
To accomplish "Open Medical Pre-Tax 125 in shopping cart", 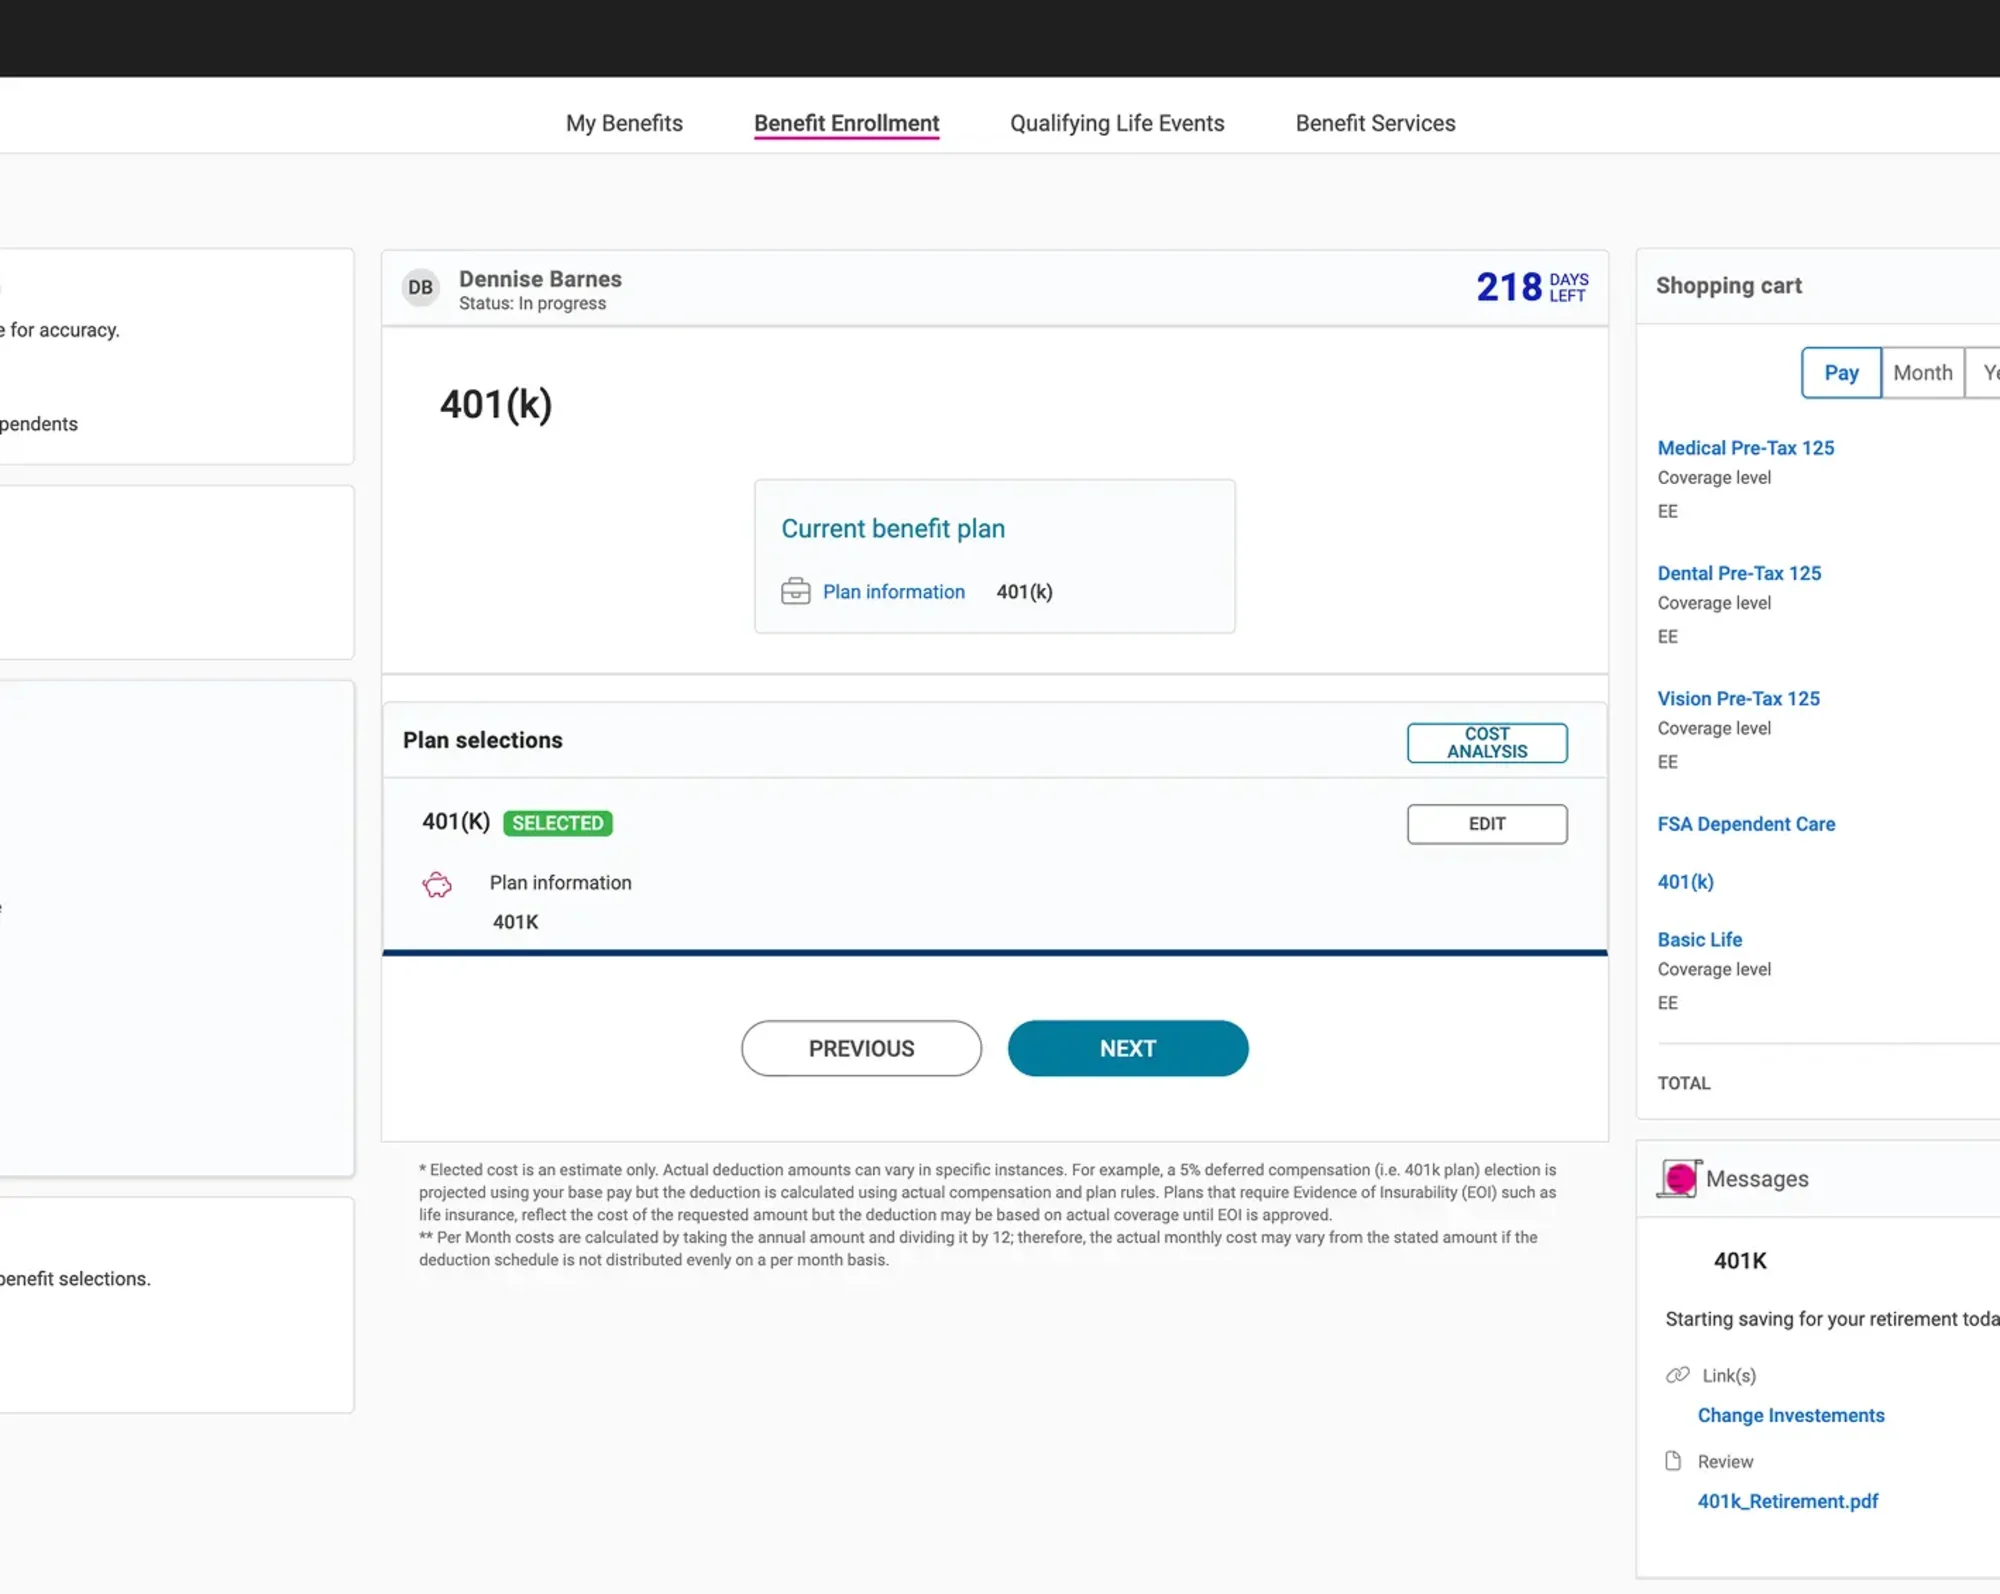I will point(1745,447).
